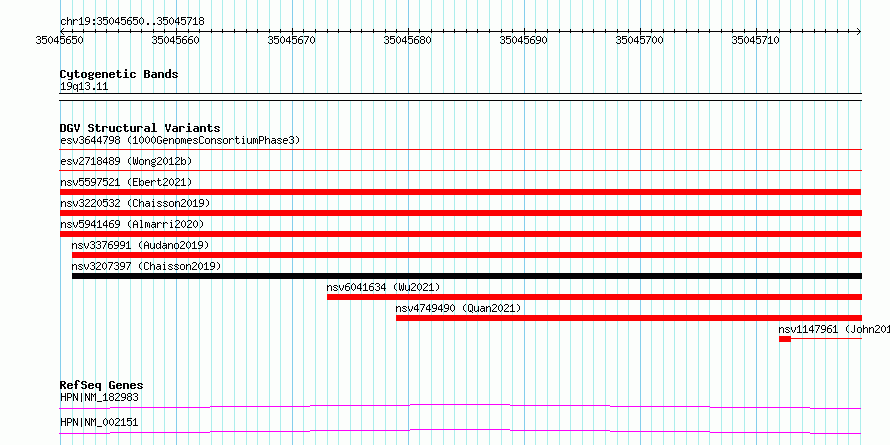890x445 pixels.
Task: Open variant nsv6041634 (Wu2021) label
Action: tap(383, 287)
